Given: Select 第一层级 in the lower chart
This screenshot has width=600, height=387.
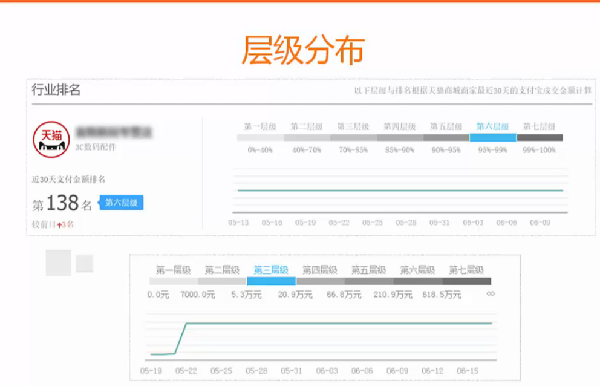Looking at the screenshot, I should (173, 270).
